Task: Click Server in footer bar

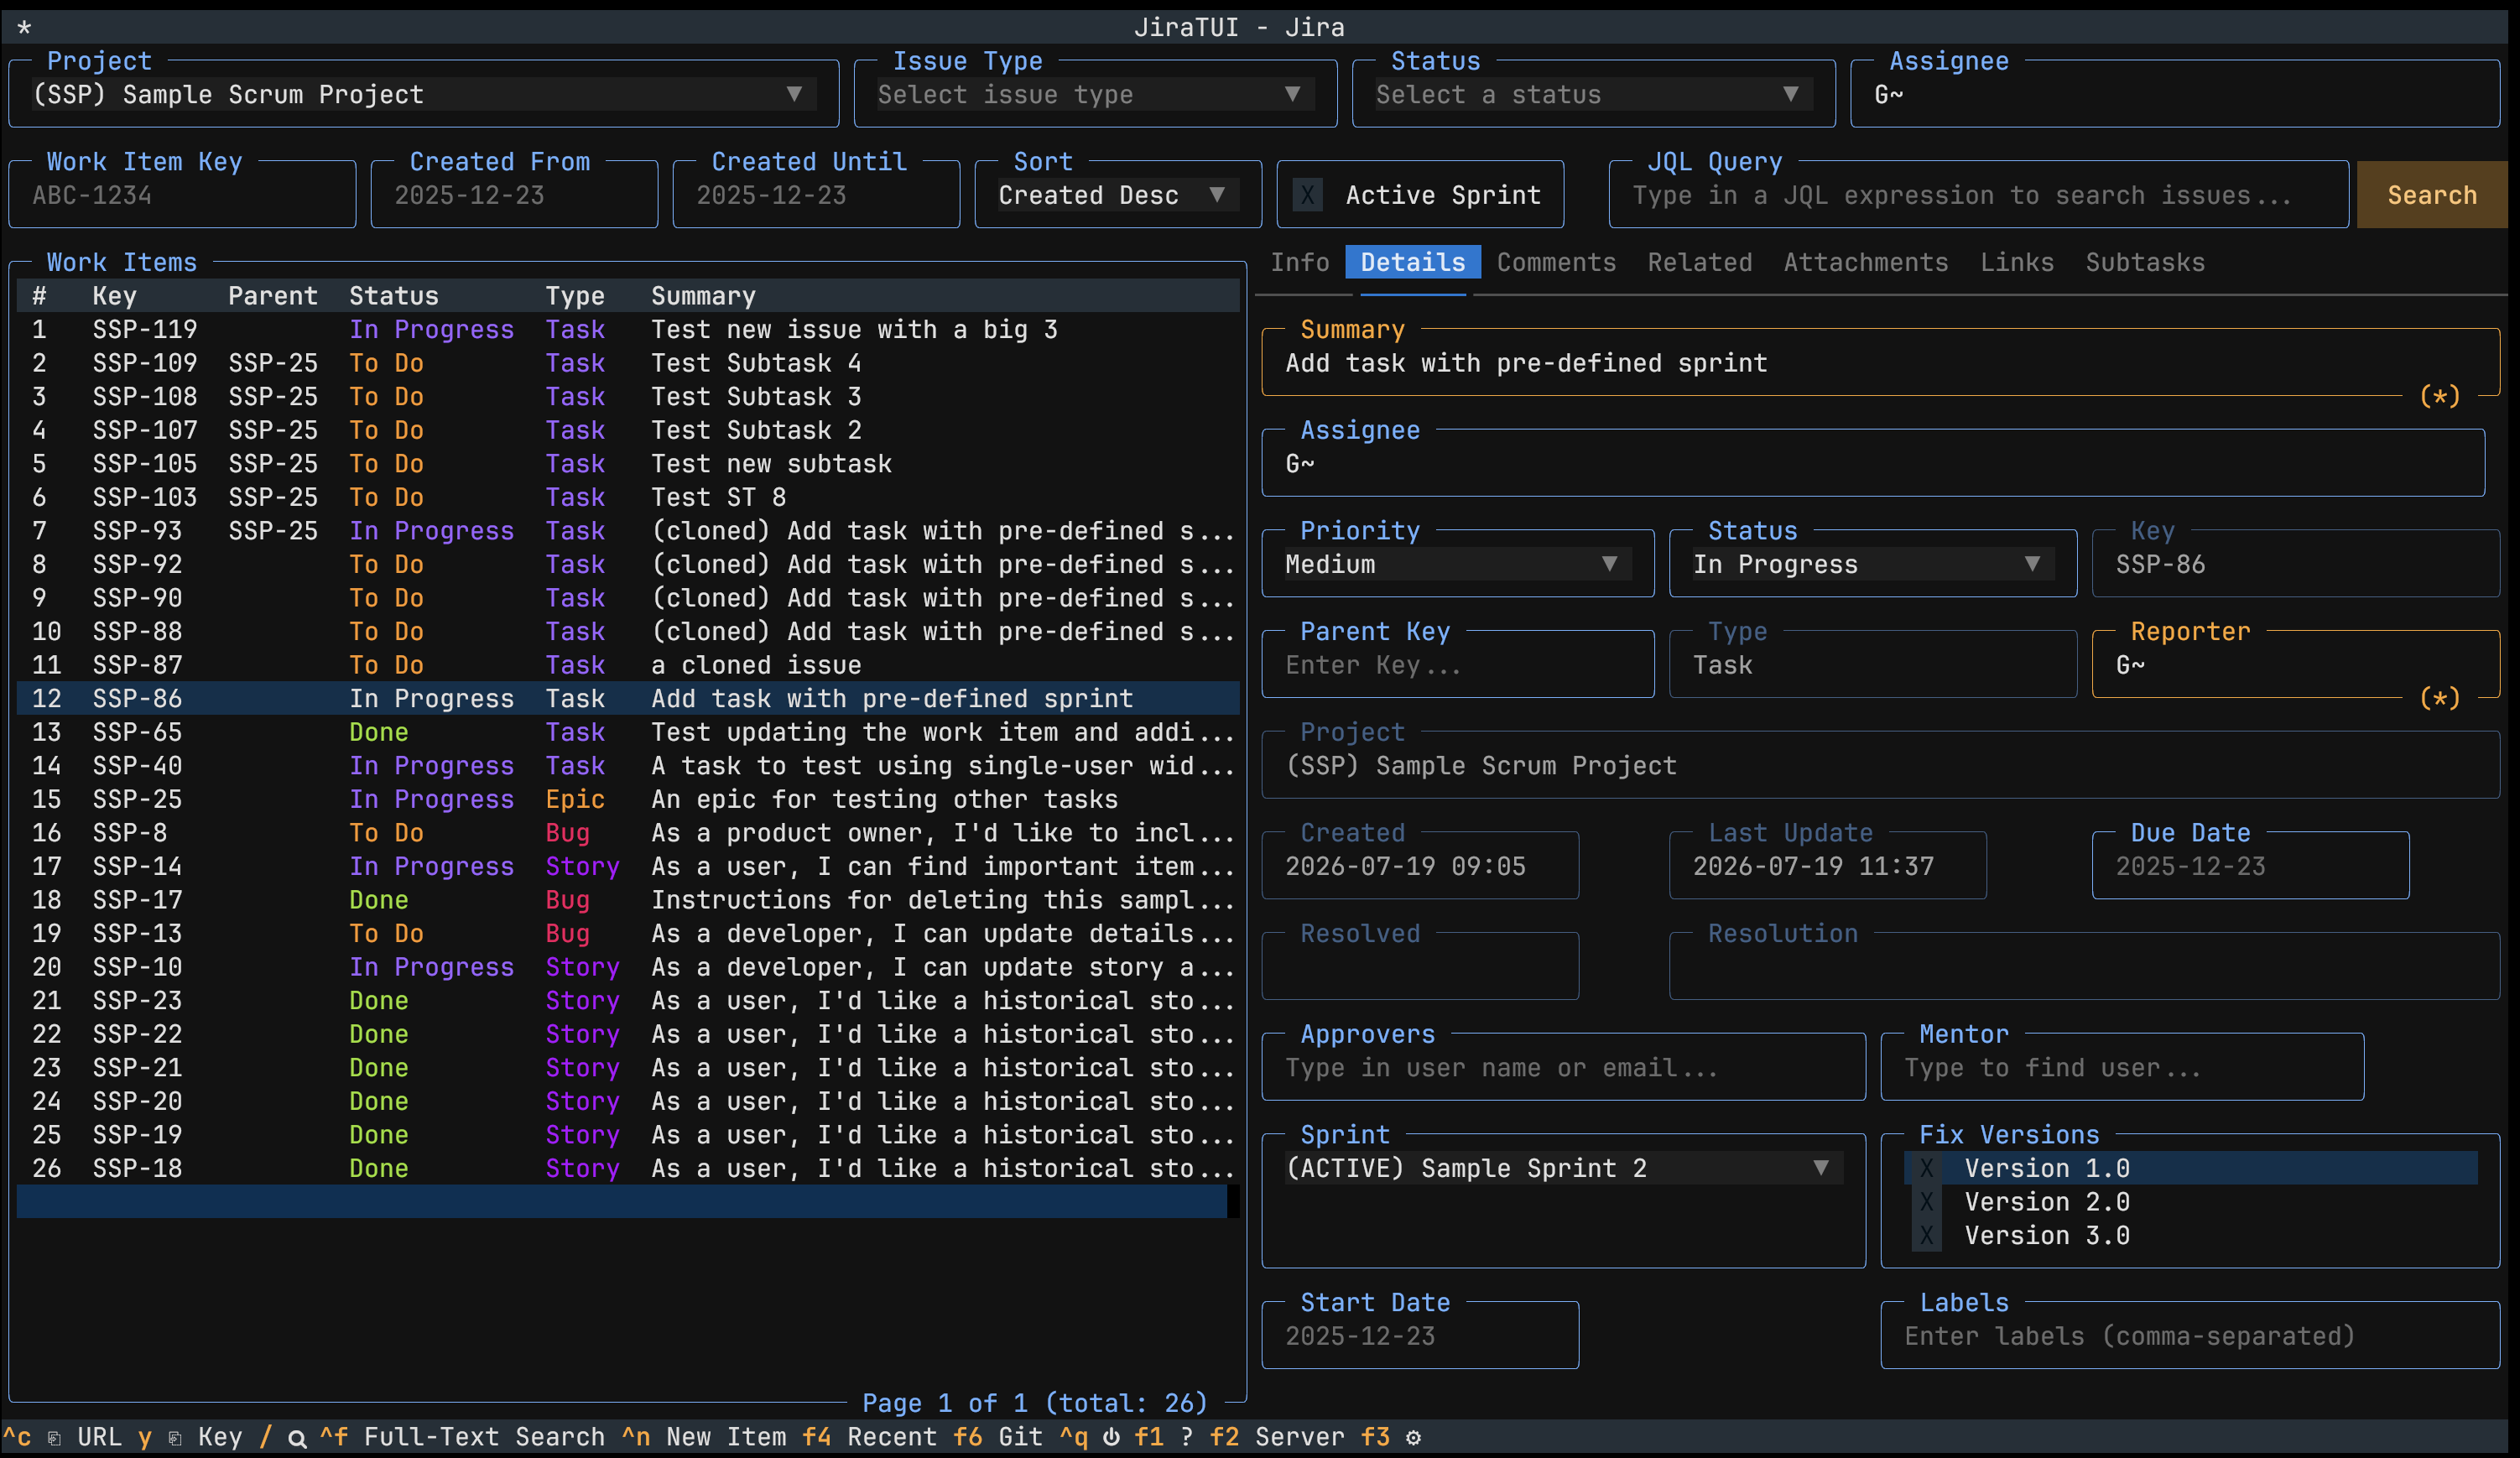Action: point(1299,1437)
